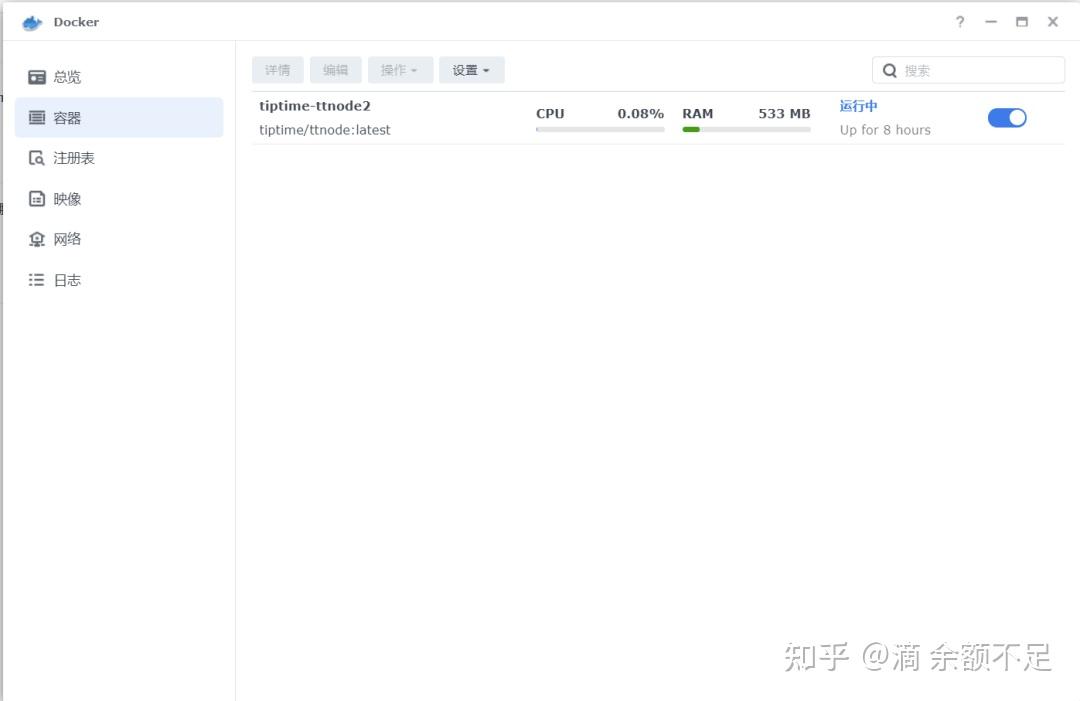Toggle off the tiptime-ttnode2 container switch
Image resolution: width=1080 pixels, height=701 pixels.
1007,117
